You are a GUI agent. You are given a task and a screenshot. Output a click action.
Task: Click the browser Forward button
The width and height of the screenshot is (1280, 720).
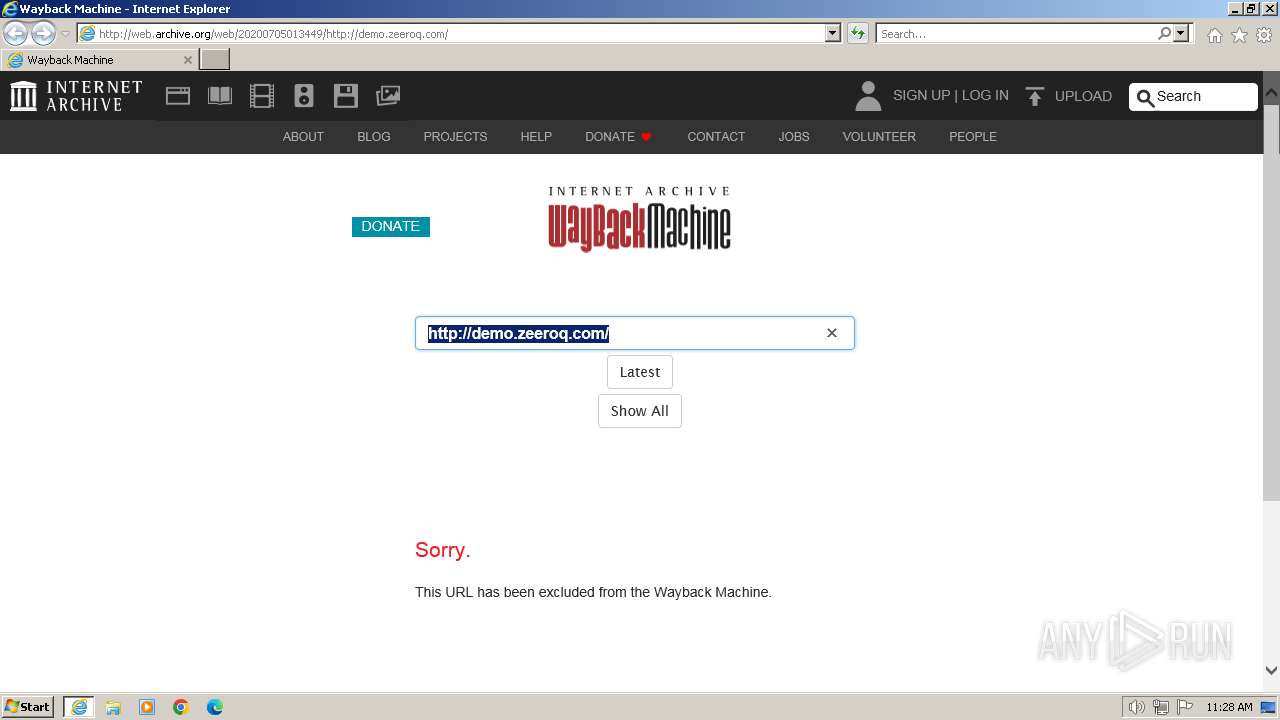pos(43,33)
